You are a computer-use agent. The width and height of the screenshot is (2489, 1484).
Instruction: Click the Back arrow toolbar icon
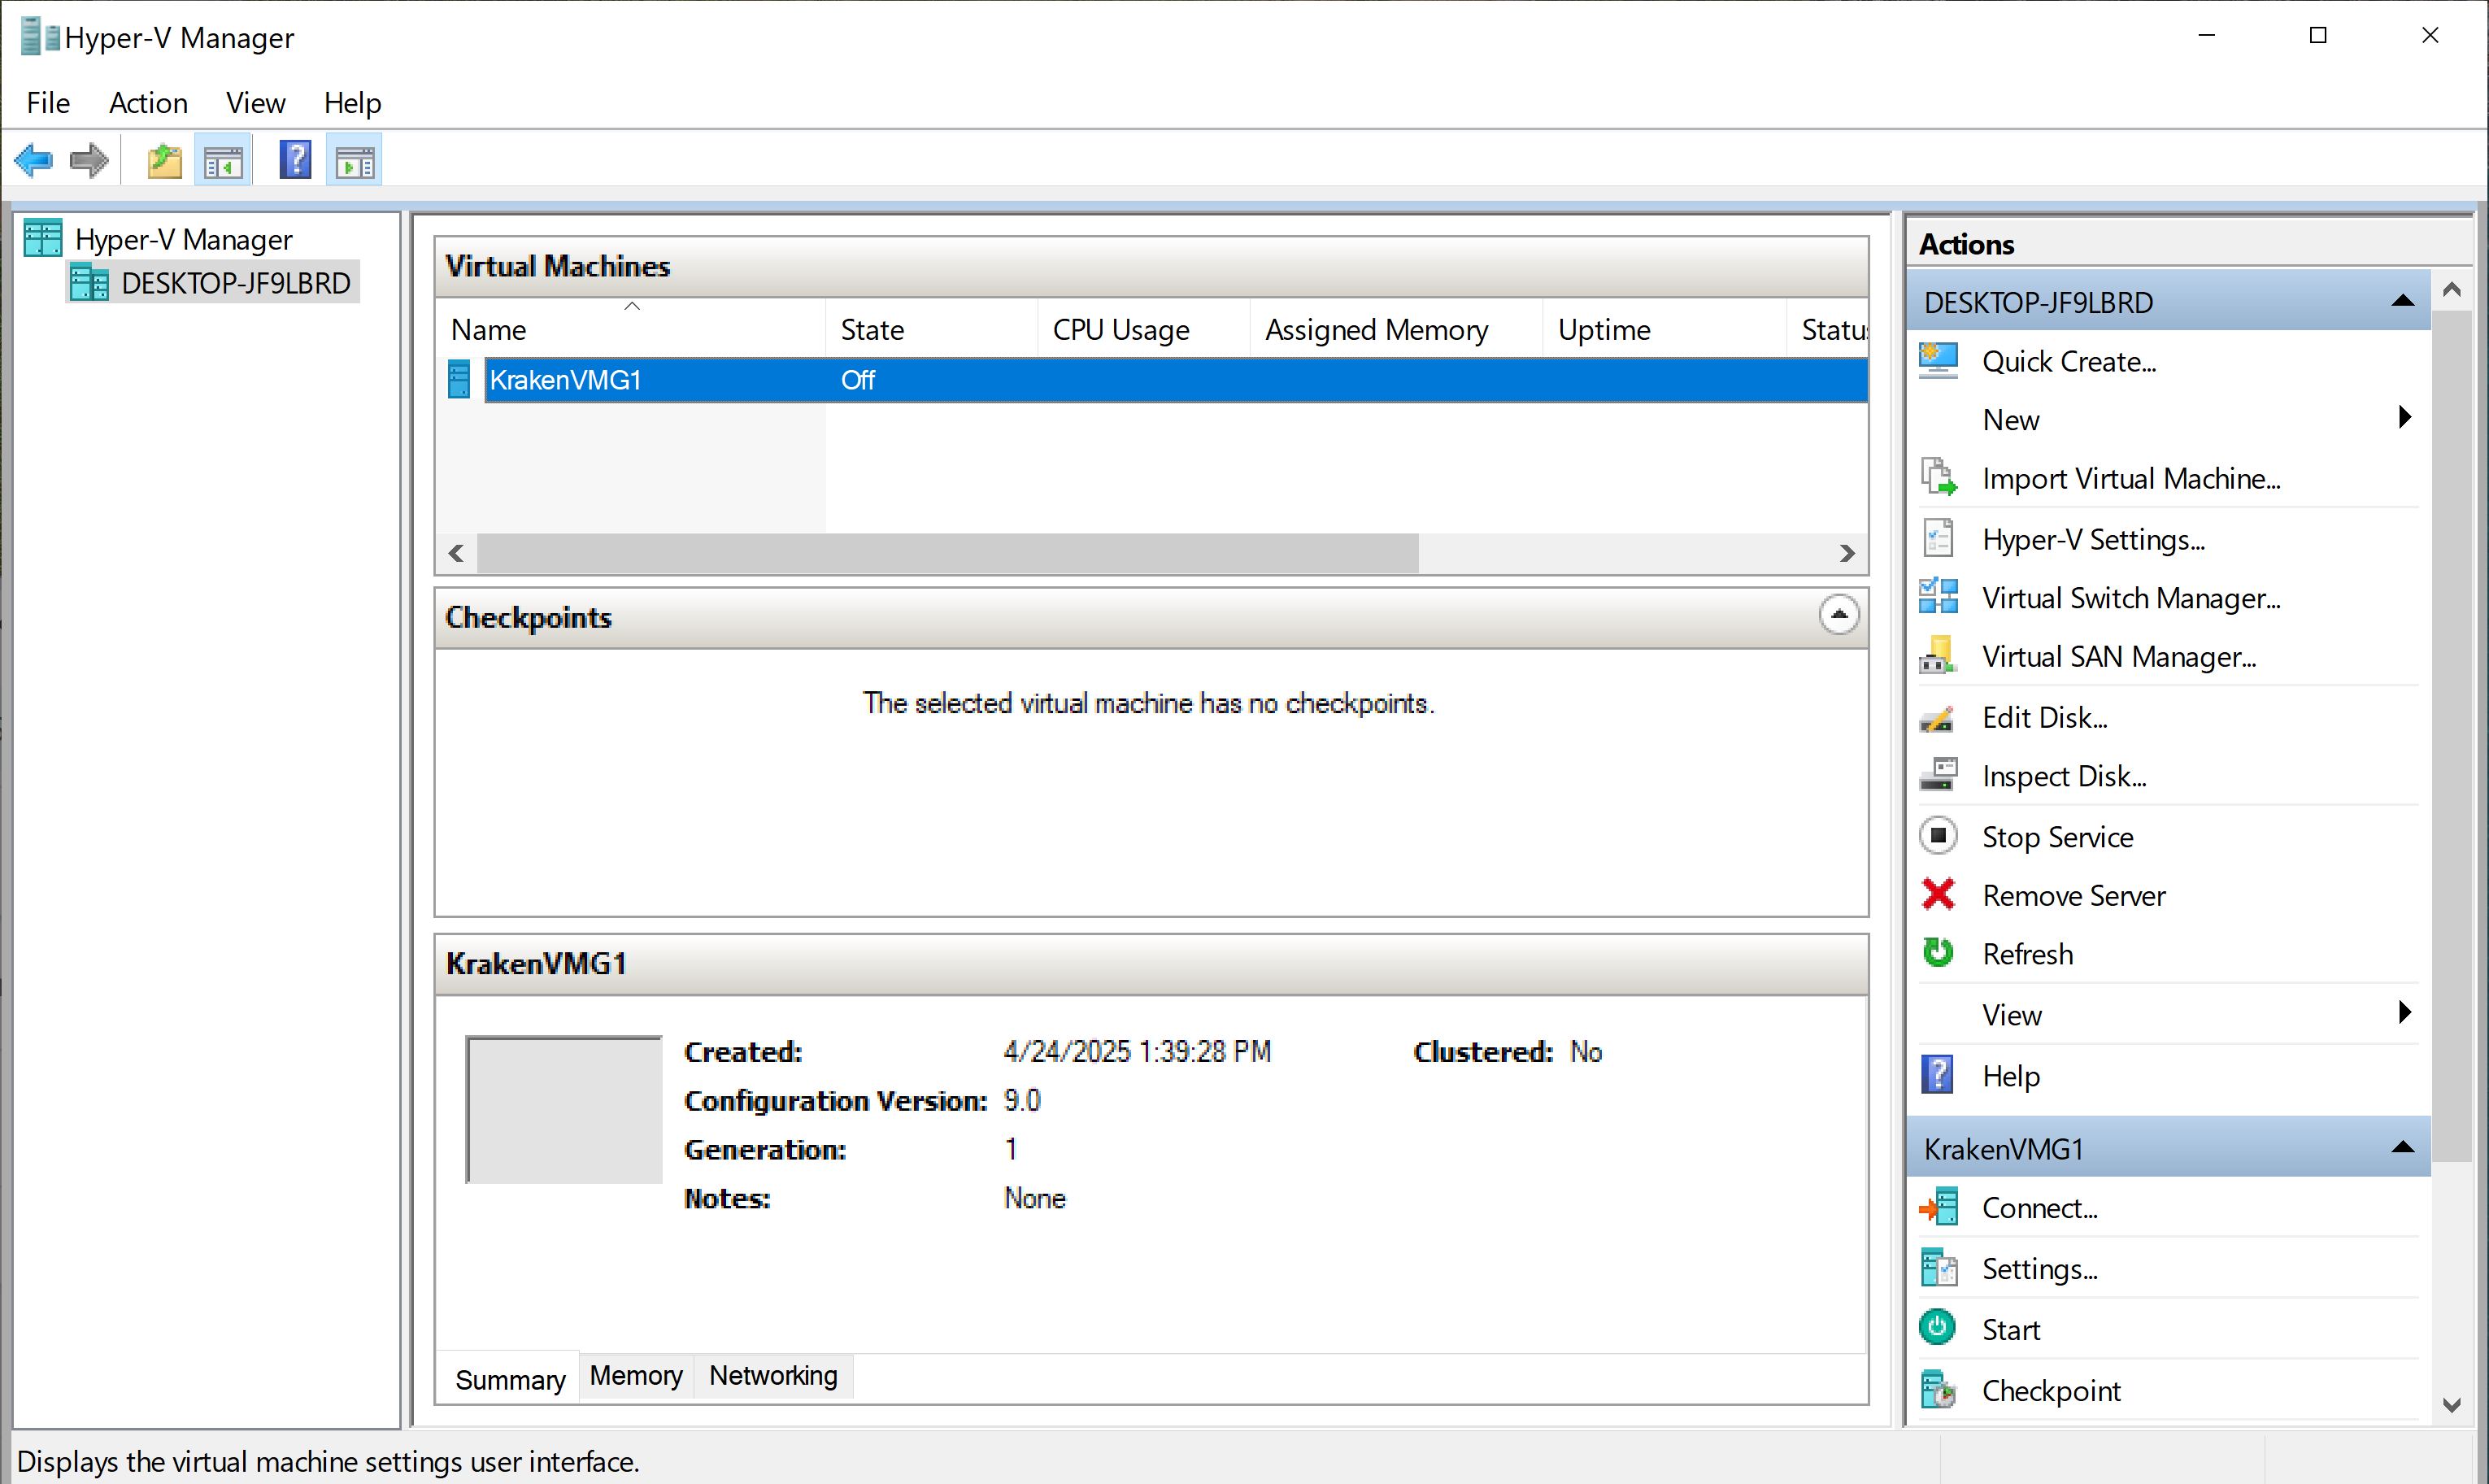(35, 160)
